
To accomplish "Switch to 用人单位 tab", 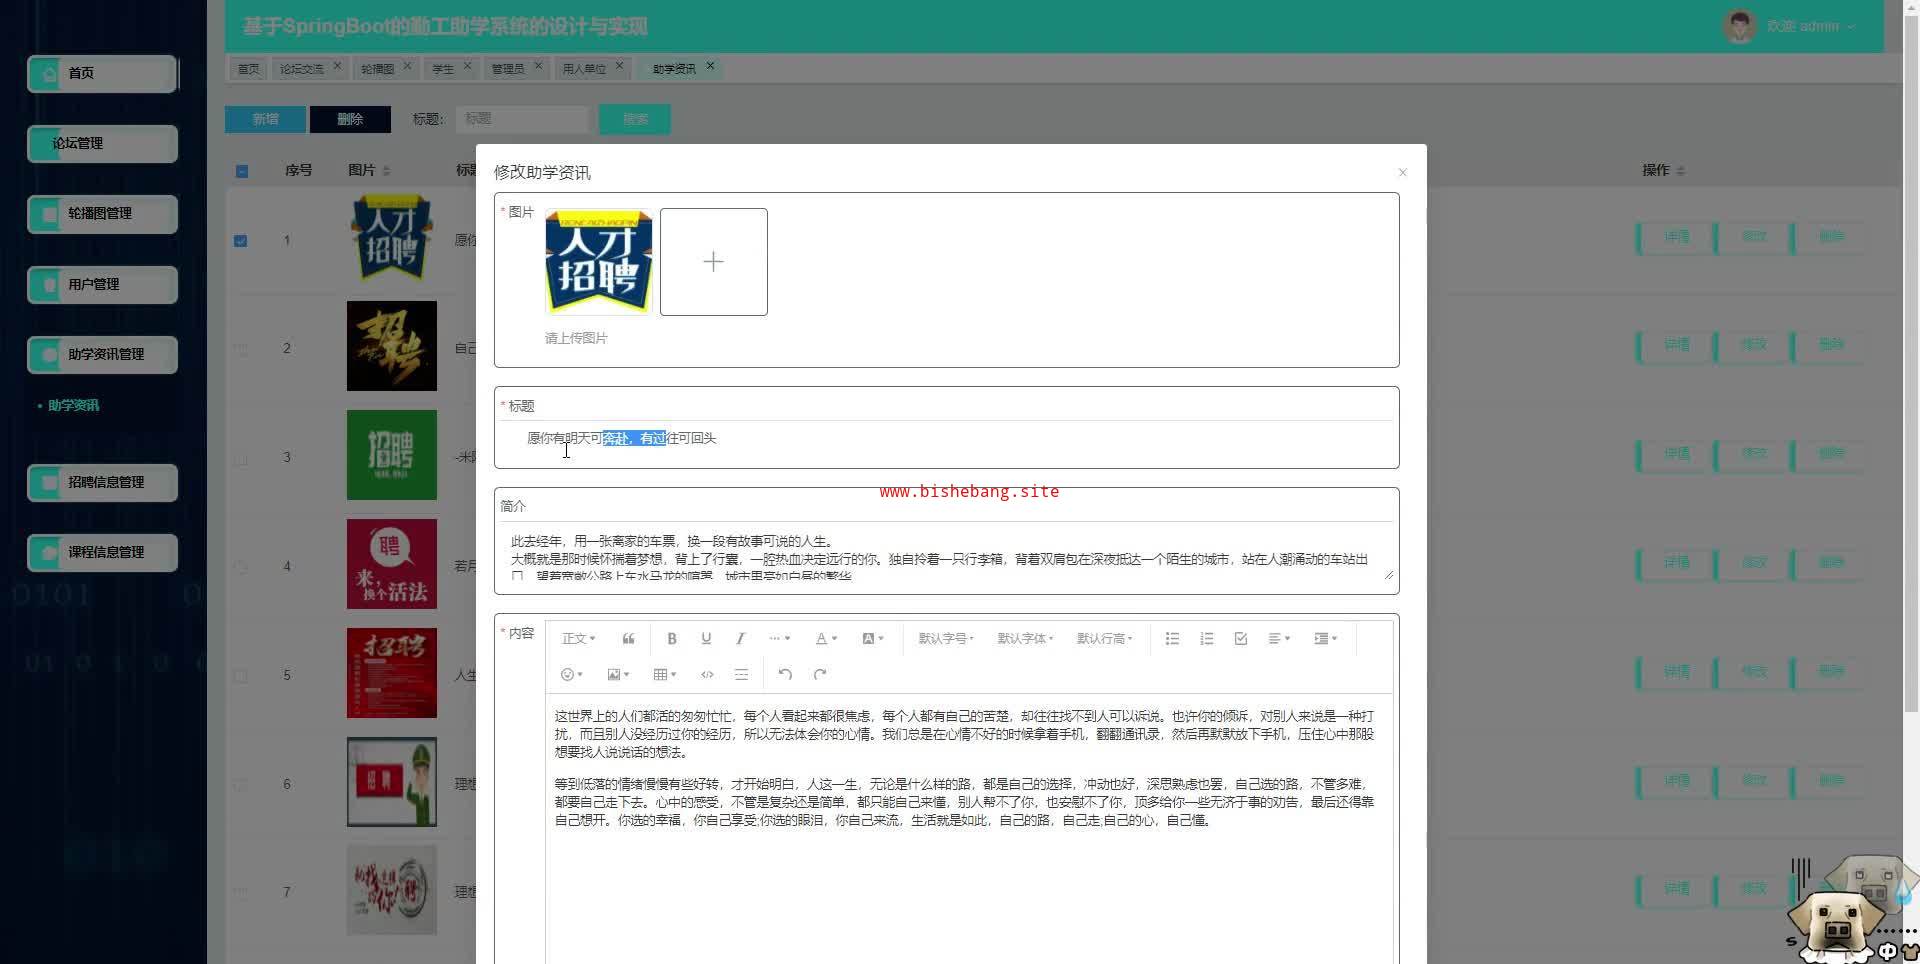I will (584, 69).
